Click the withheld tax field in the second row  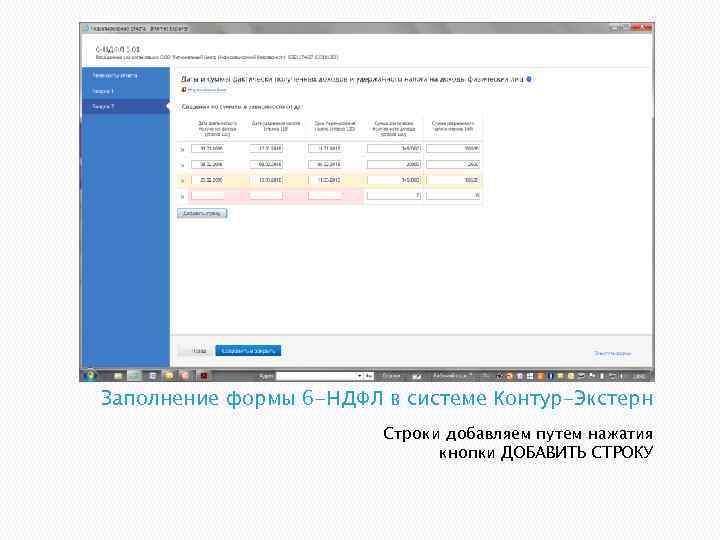[x=453, y=164]
